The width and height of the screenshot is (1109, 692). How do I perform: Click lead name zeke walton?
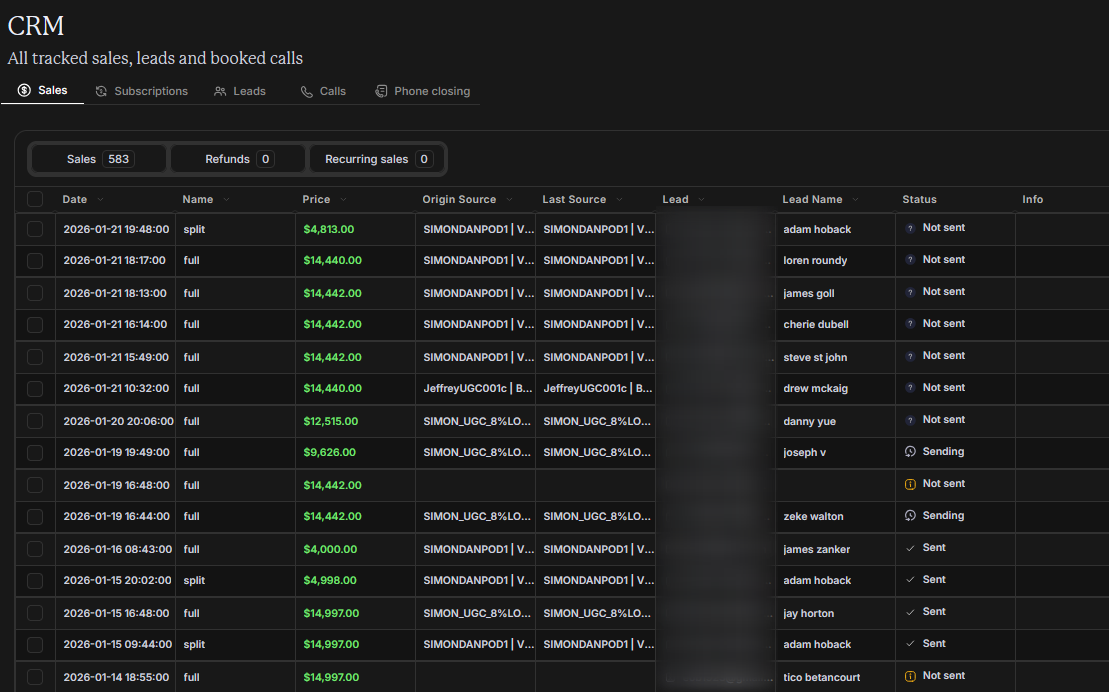click(813, 517)
